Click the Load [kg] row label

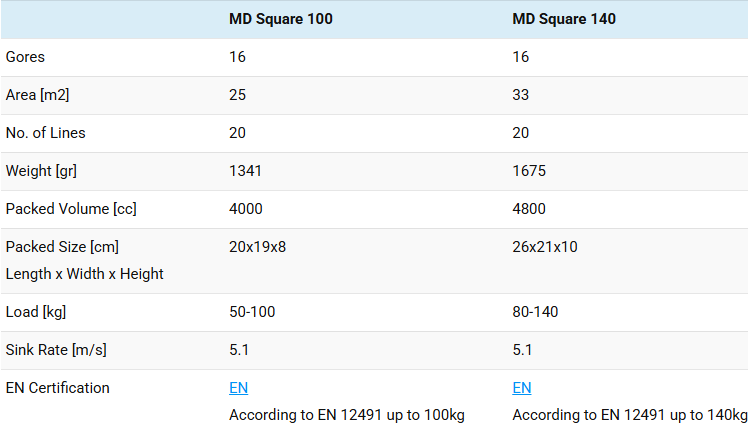36,312
